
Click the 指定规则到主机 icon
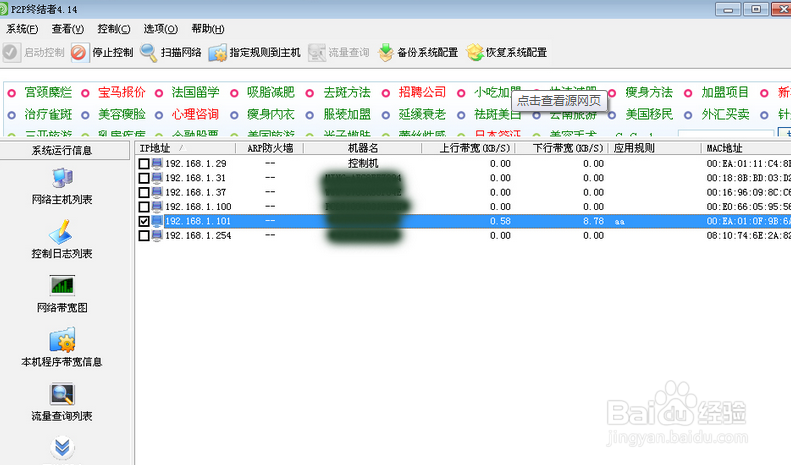(x=217, y=52)
